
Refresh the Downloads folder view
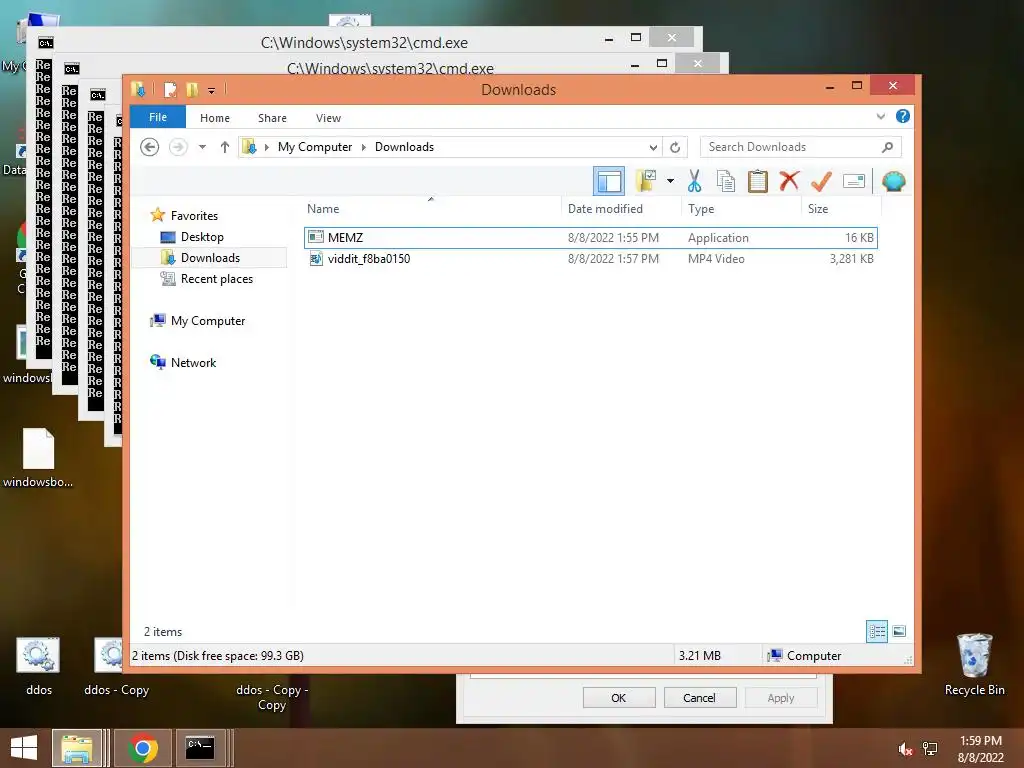(x=675, y=147)
